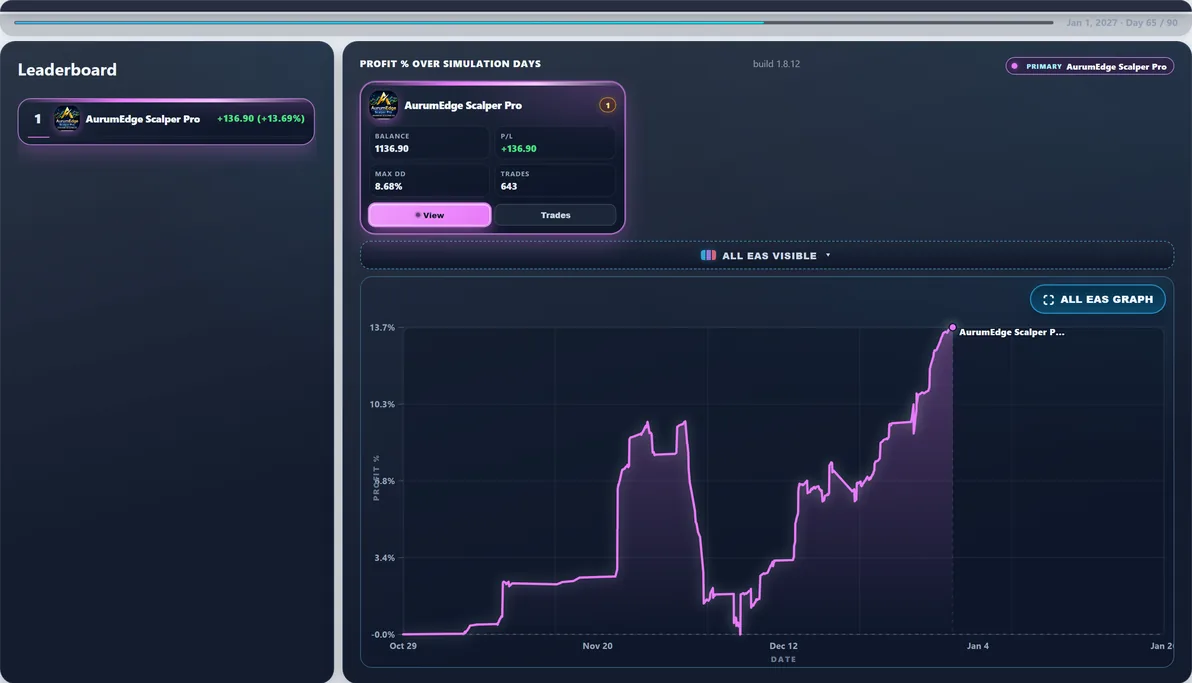
Task: Click the AurumEdge Scalper P... chart label
Action: click(1011, 332)
